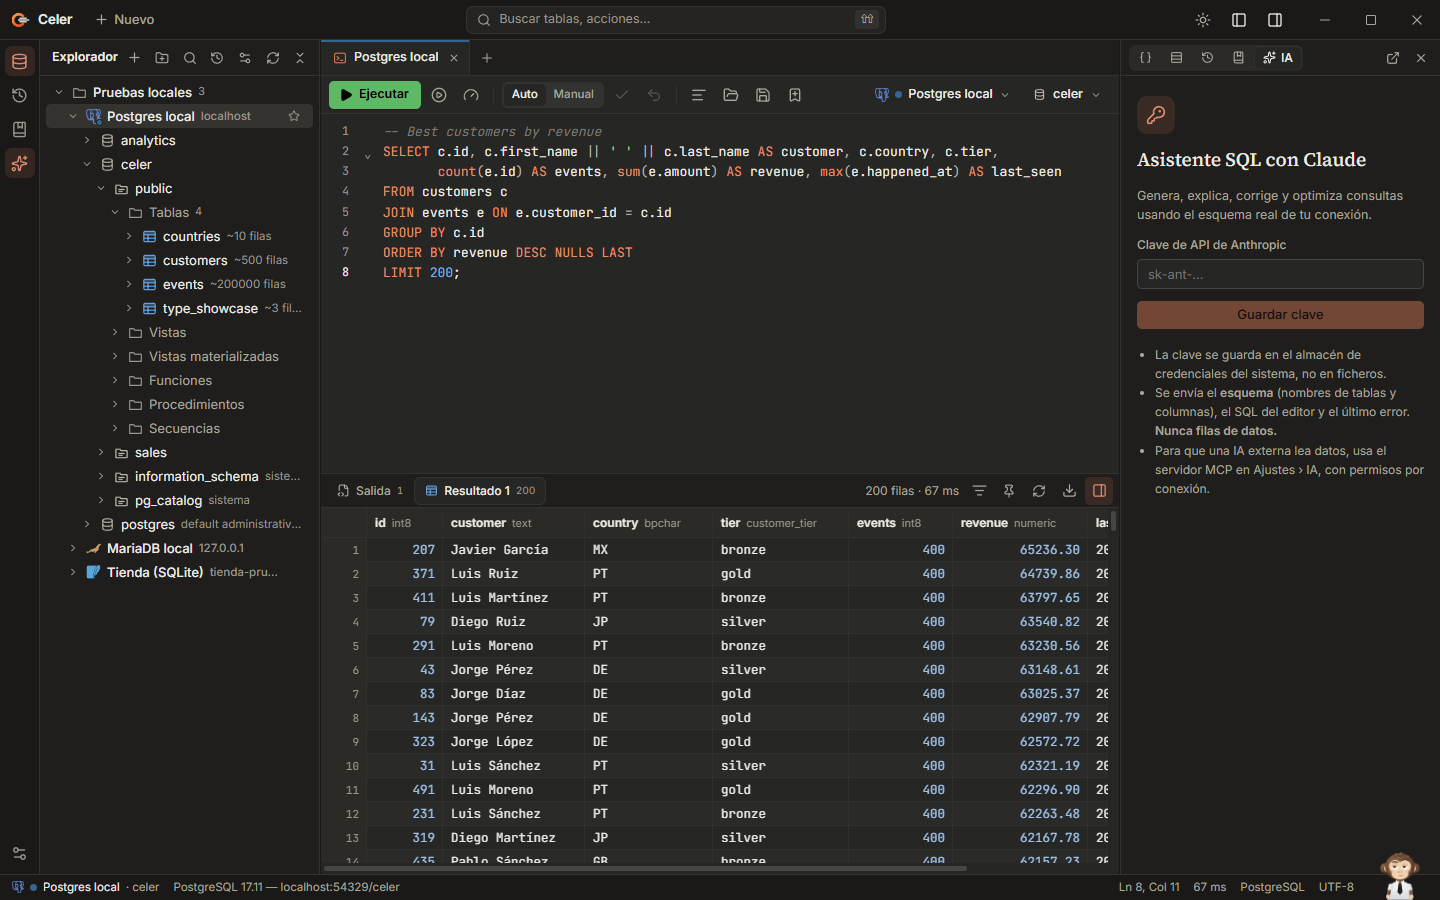Mark Postgres local as favorite
1440x900 pixels.
click(x=294, y=116)
